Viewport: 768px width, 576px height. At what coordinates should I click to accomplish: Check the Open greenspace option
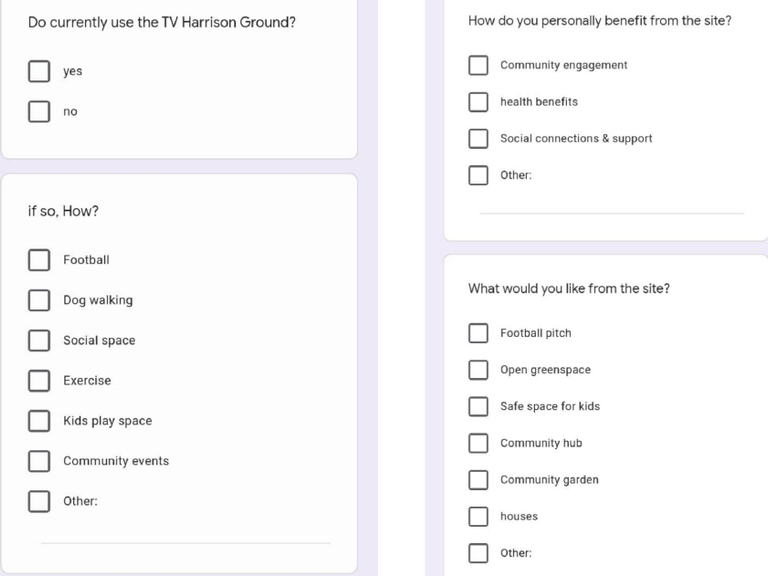click(x=478, y=370)
